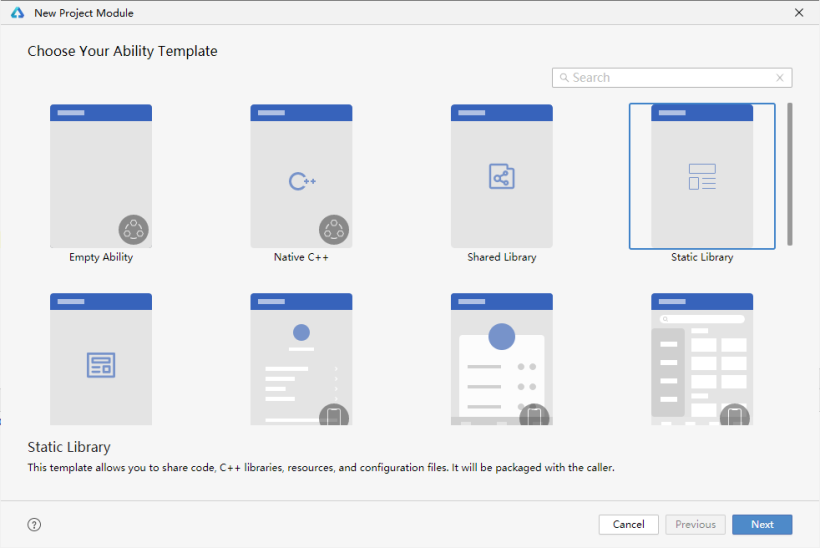Click the Choose Your Ability Template heading
Viewport: 820px width, 548px height.
click(x=122, y=51)
